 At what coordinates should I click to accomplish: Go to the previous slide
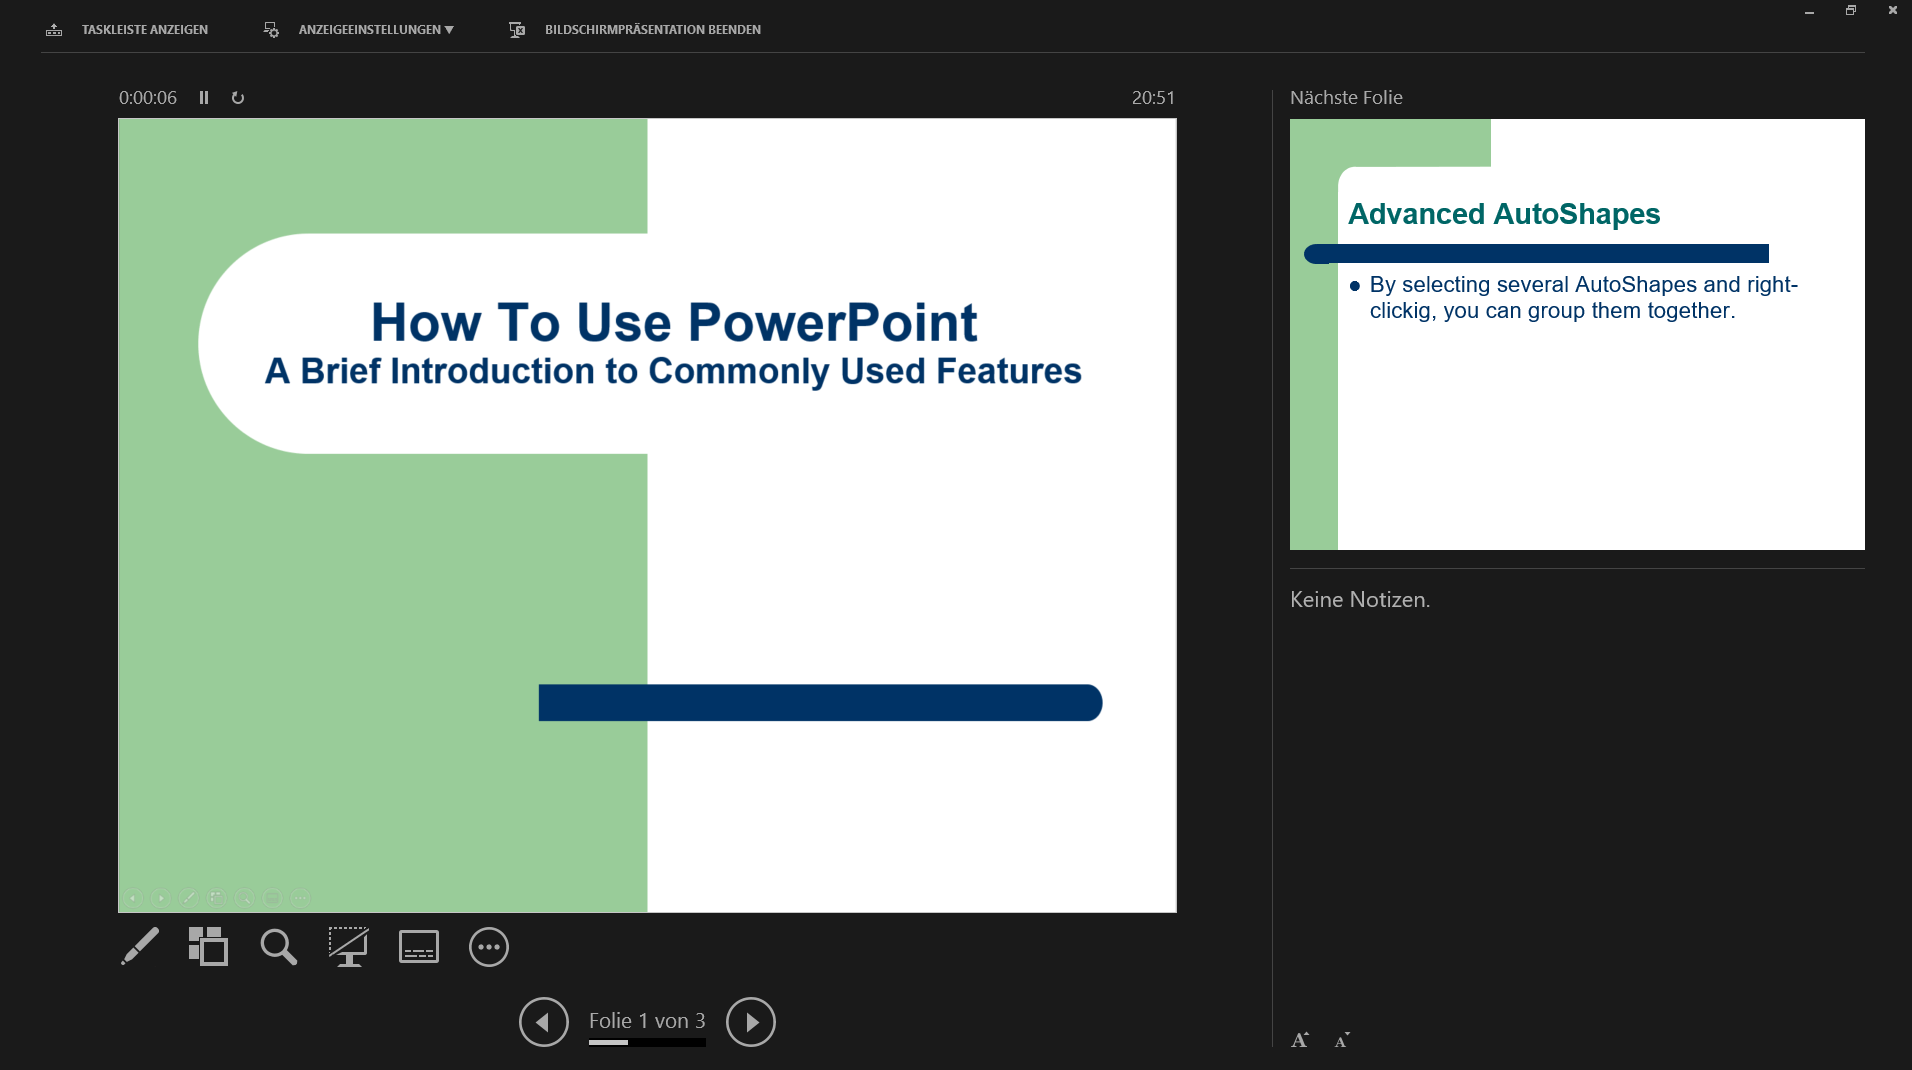(x=543, y=1022)
